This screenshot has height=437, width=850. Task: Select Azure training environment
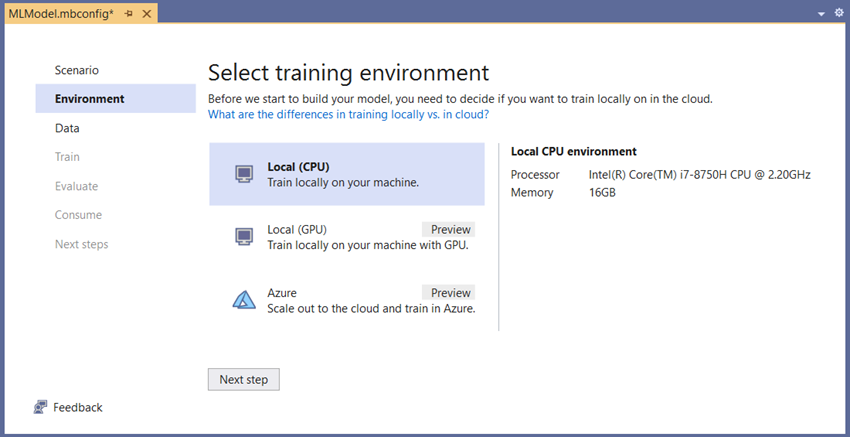click(347, 300)
